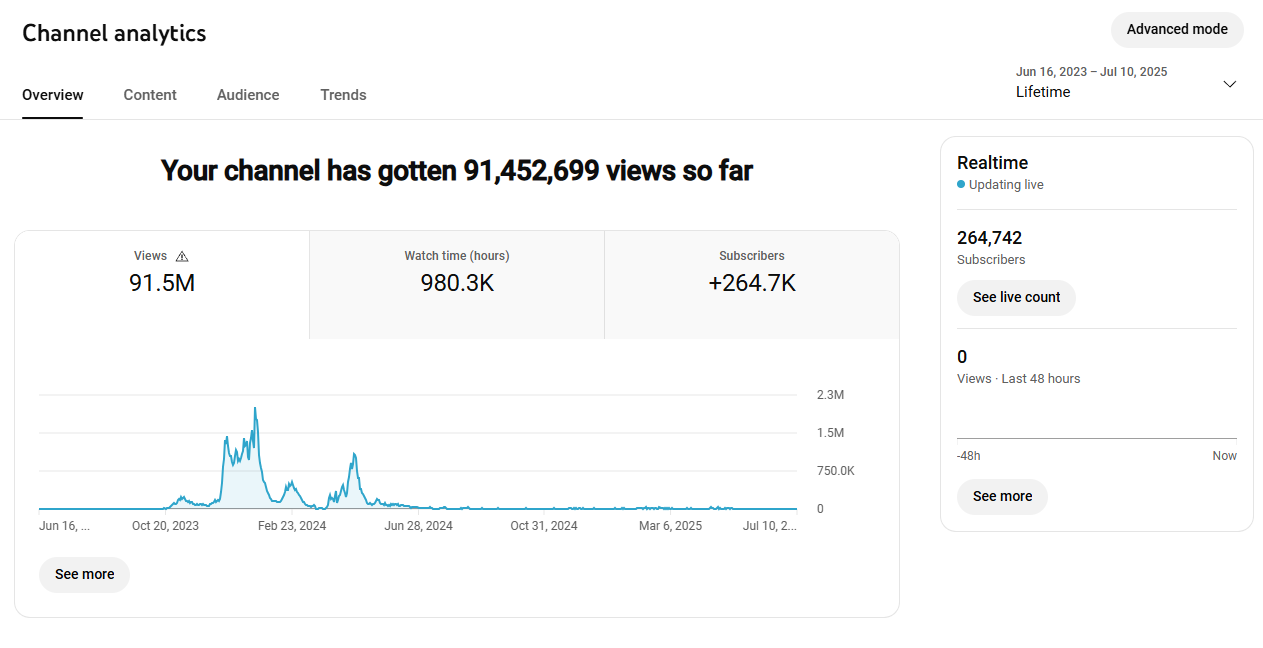
Task: Switch to the Overview tab
Action: [53, 95]
